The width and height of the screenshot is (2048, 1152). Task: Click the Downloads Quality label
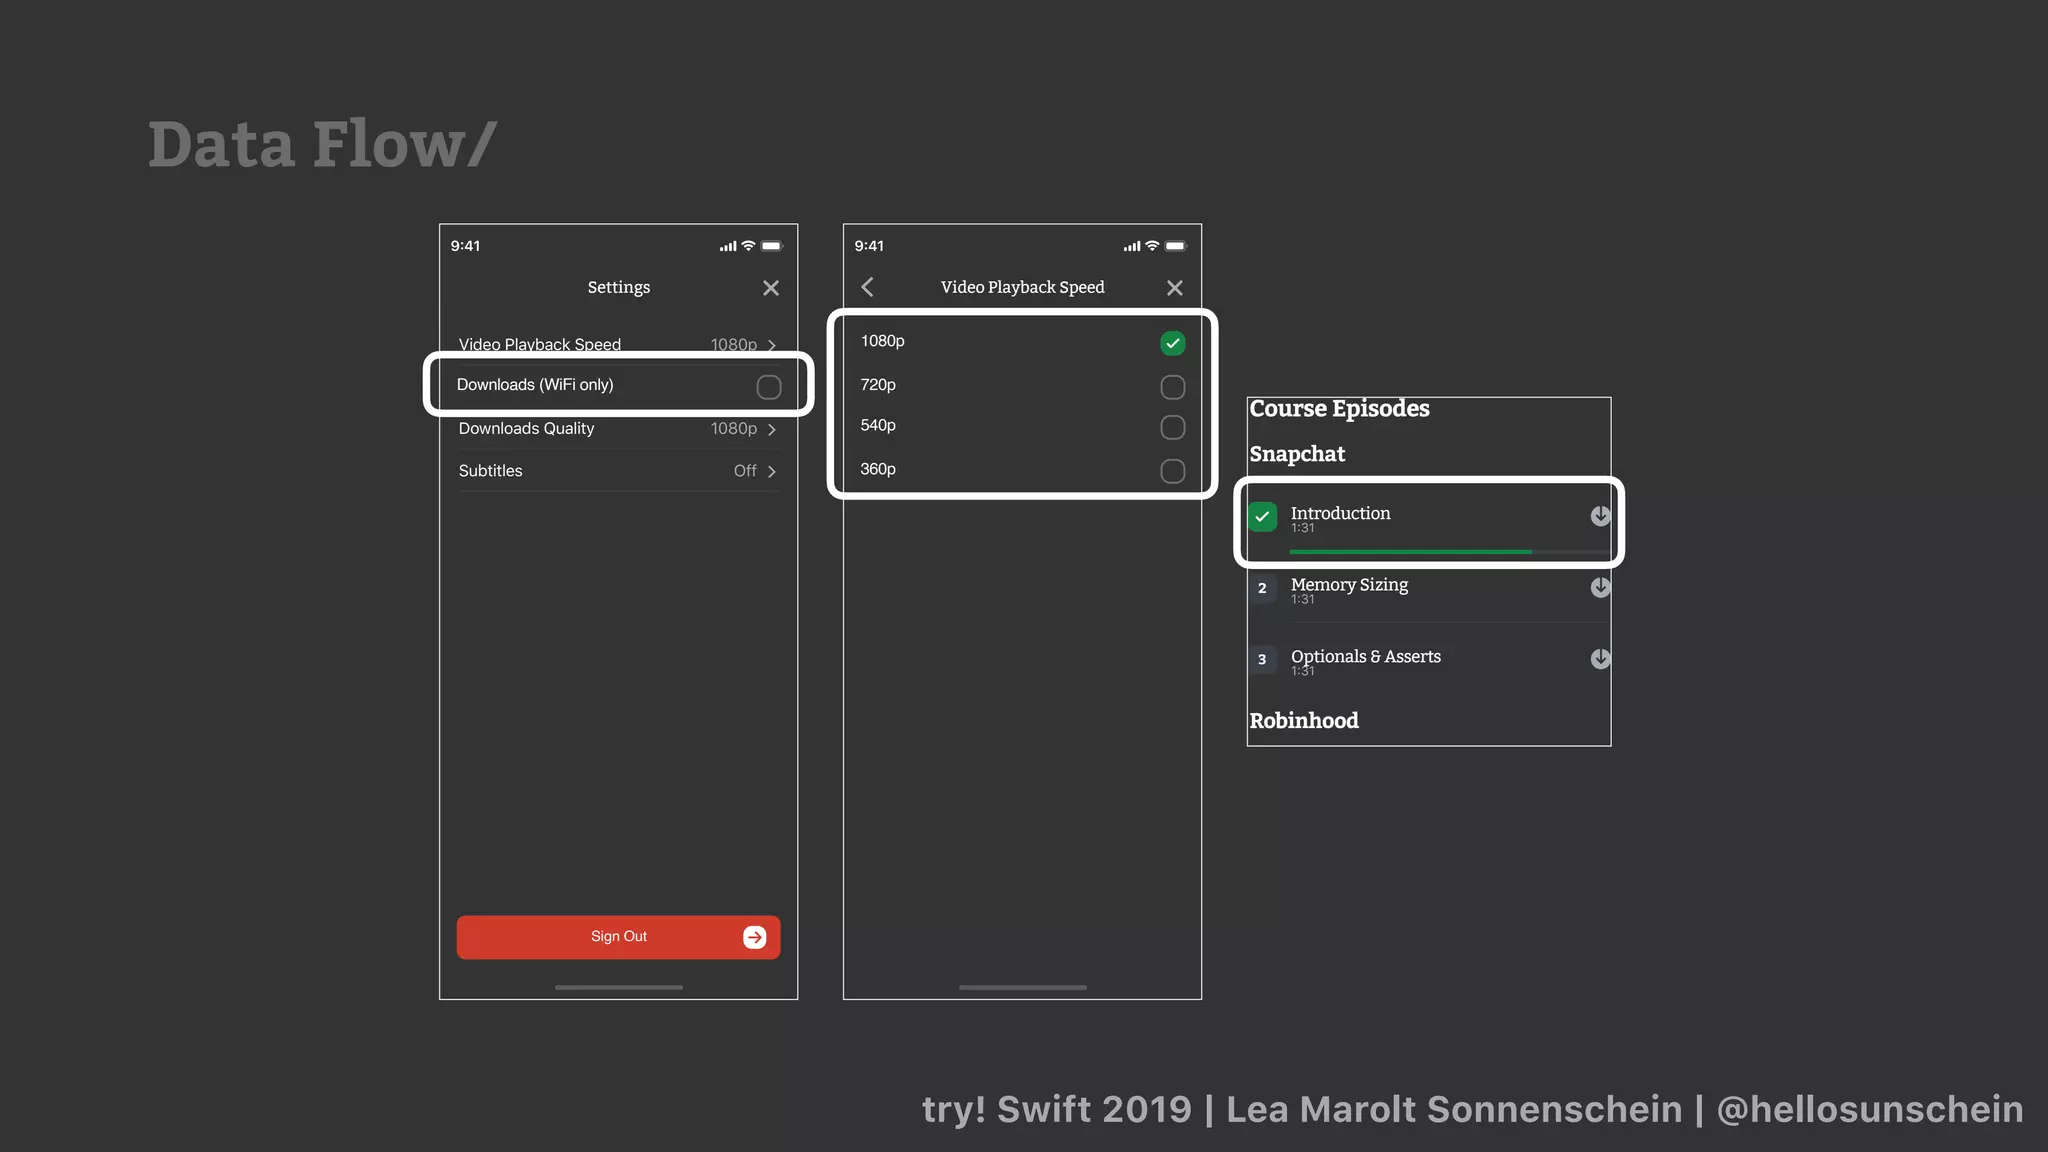point(526,429)
